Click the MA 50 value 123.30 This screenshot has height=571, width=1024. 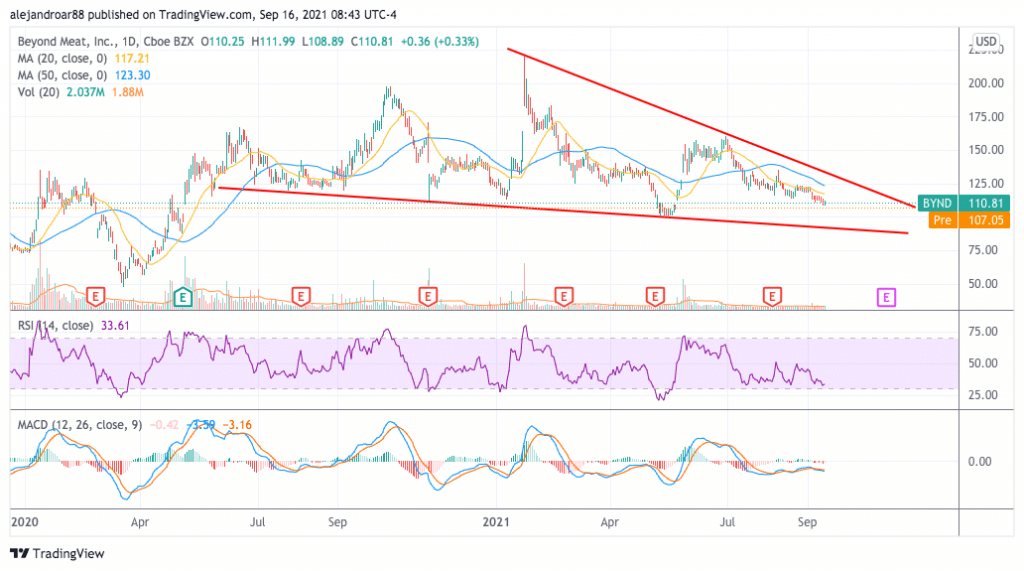pyautogui.click(x=133, y=75)
